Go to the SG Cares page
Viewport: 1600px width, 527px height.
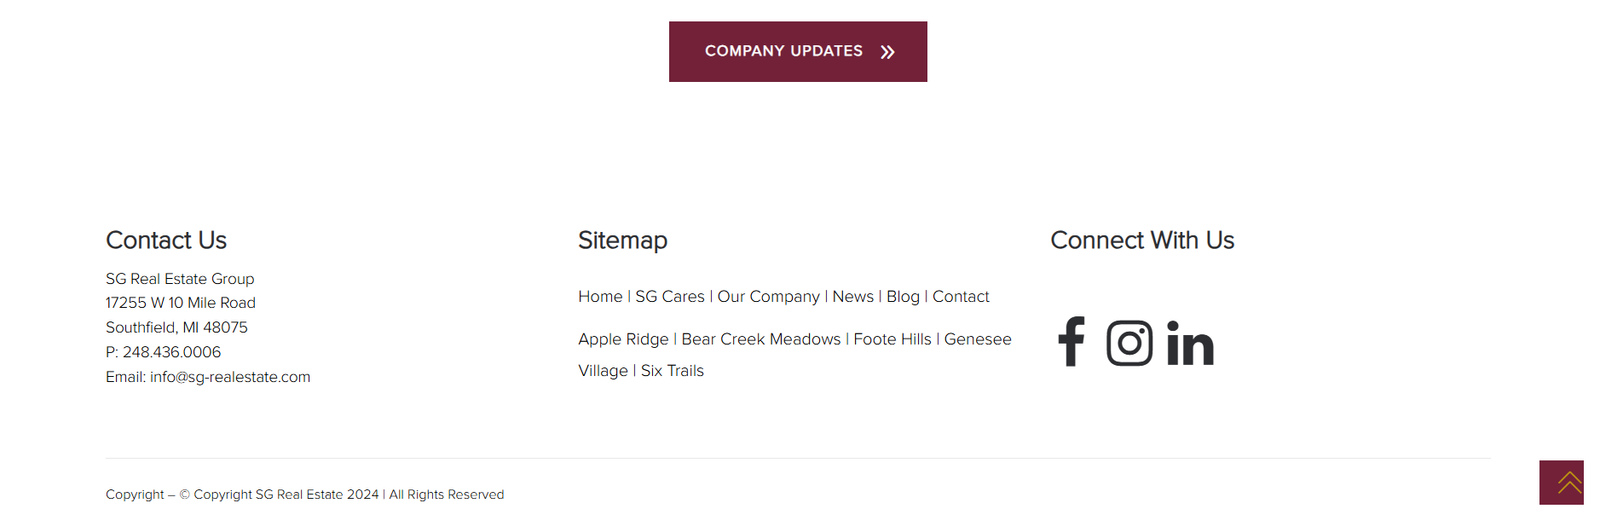click(670, 297)
